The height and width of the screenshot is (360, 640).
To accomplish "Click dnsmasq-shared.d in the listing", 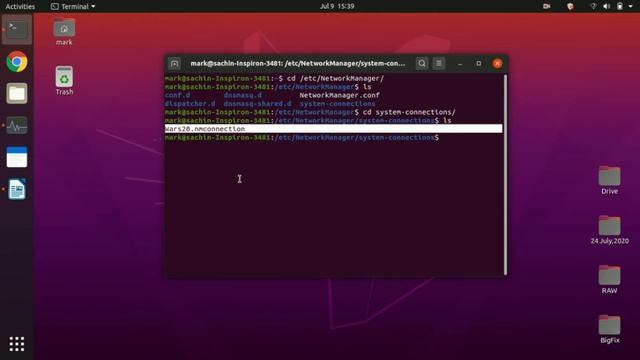I will click(258, 104).
